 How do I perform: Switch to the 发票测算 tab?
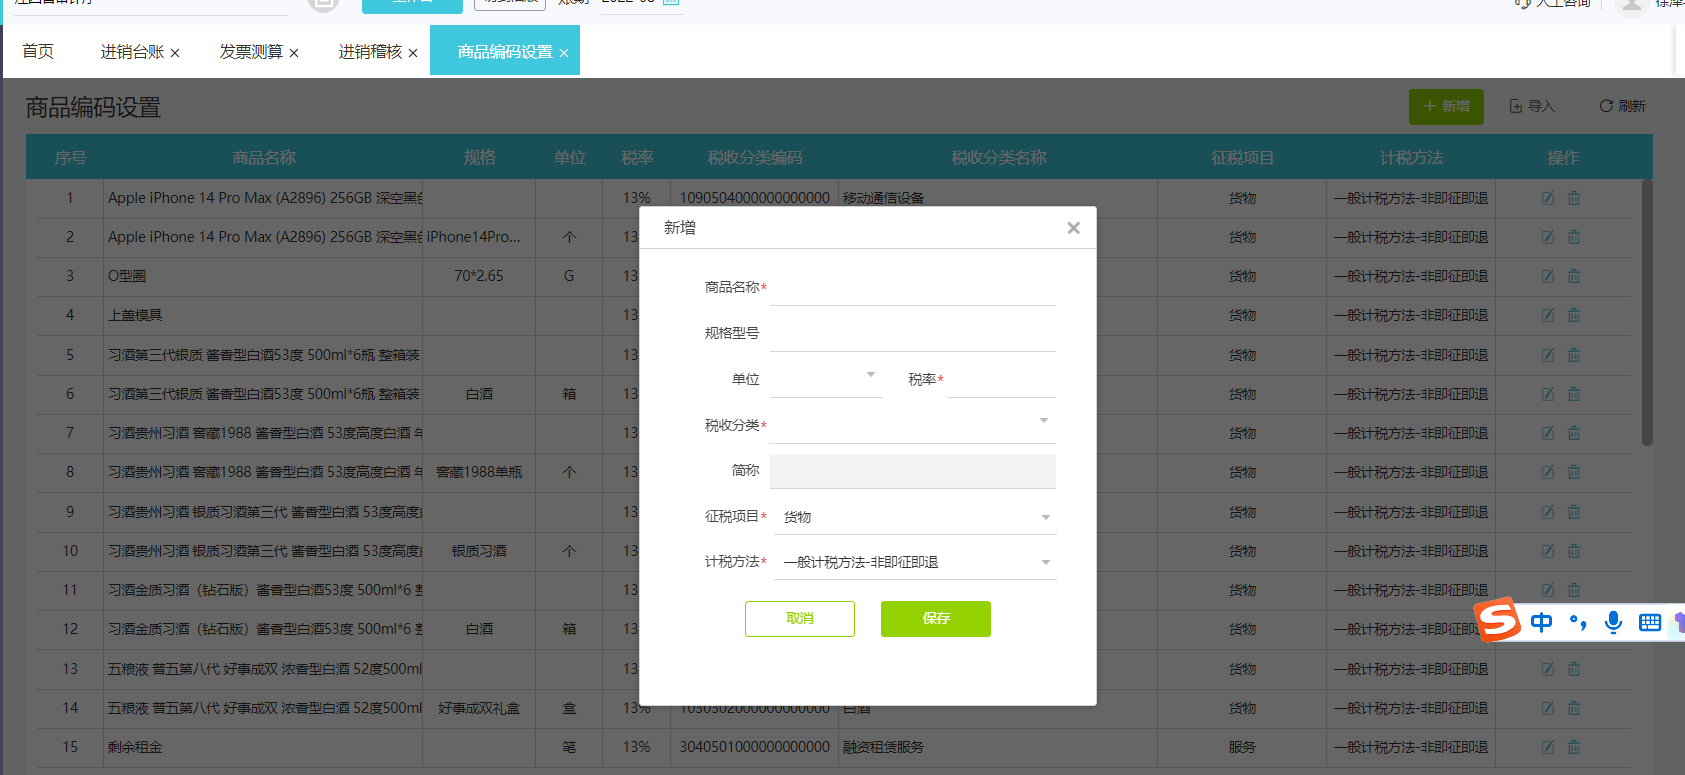tap(251, 52)
